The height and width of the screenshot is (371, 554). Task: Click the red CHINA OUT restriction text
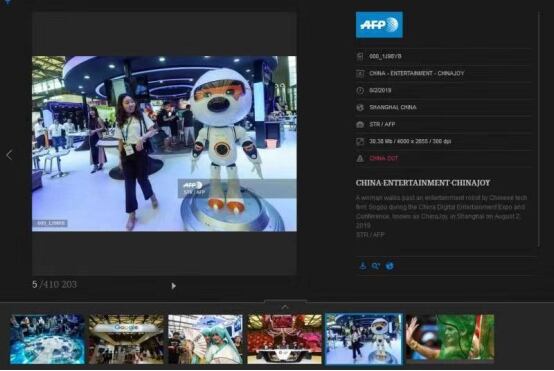coord(384,158)
